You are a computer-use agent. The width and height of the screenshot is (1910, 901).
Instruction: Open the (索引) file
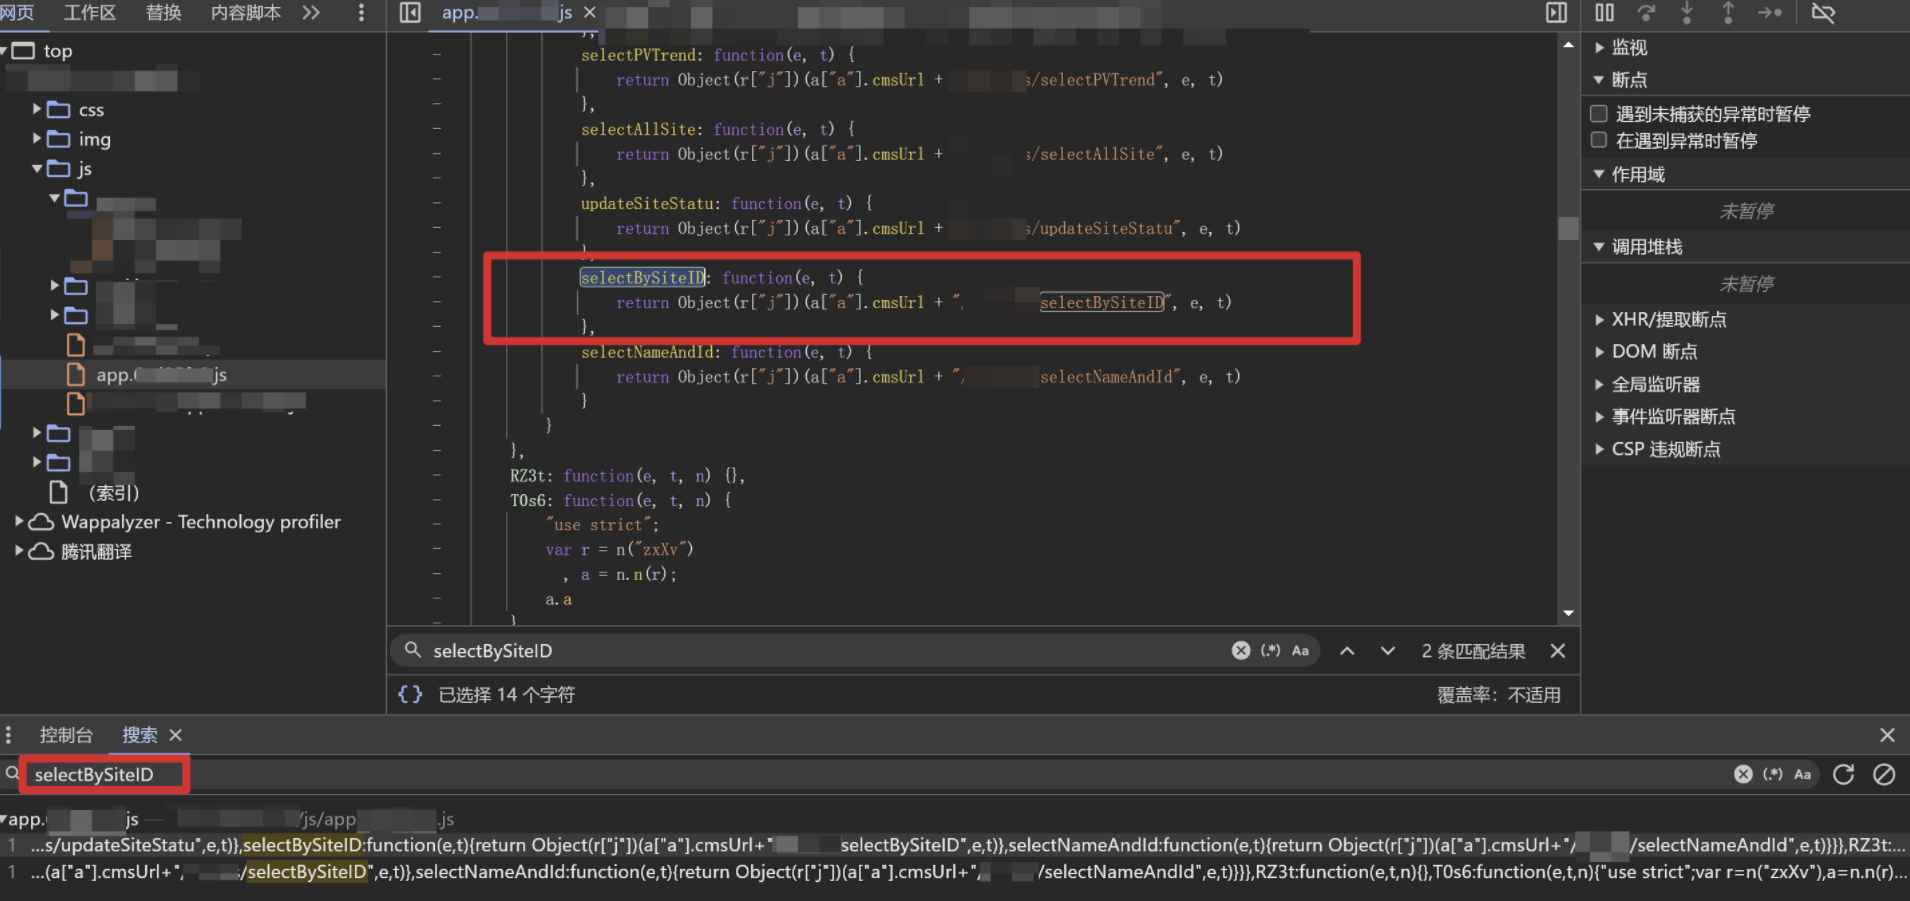(113, 493)
